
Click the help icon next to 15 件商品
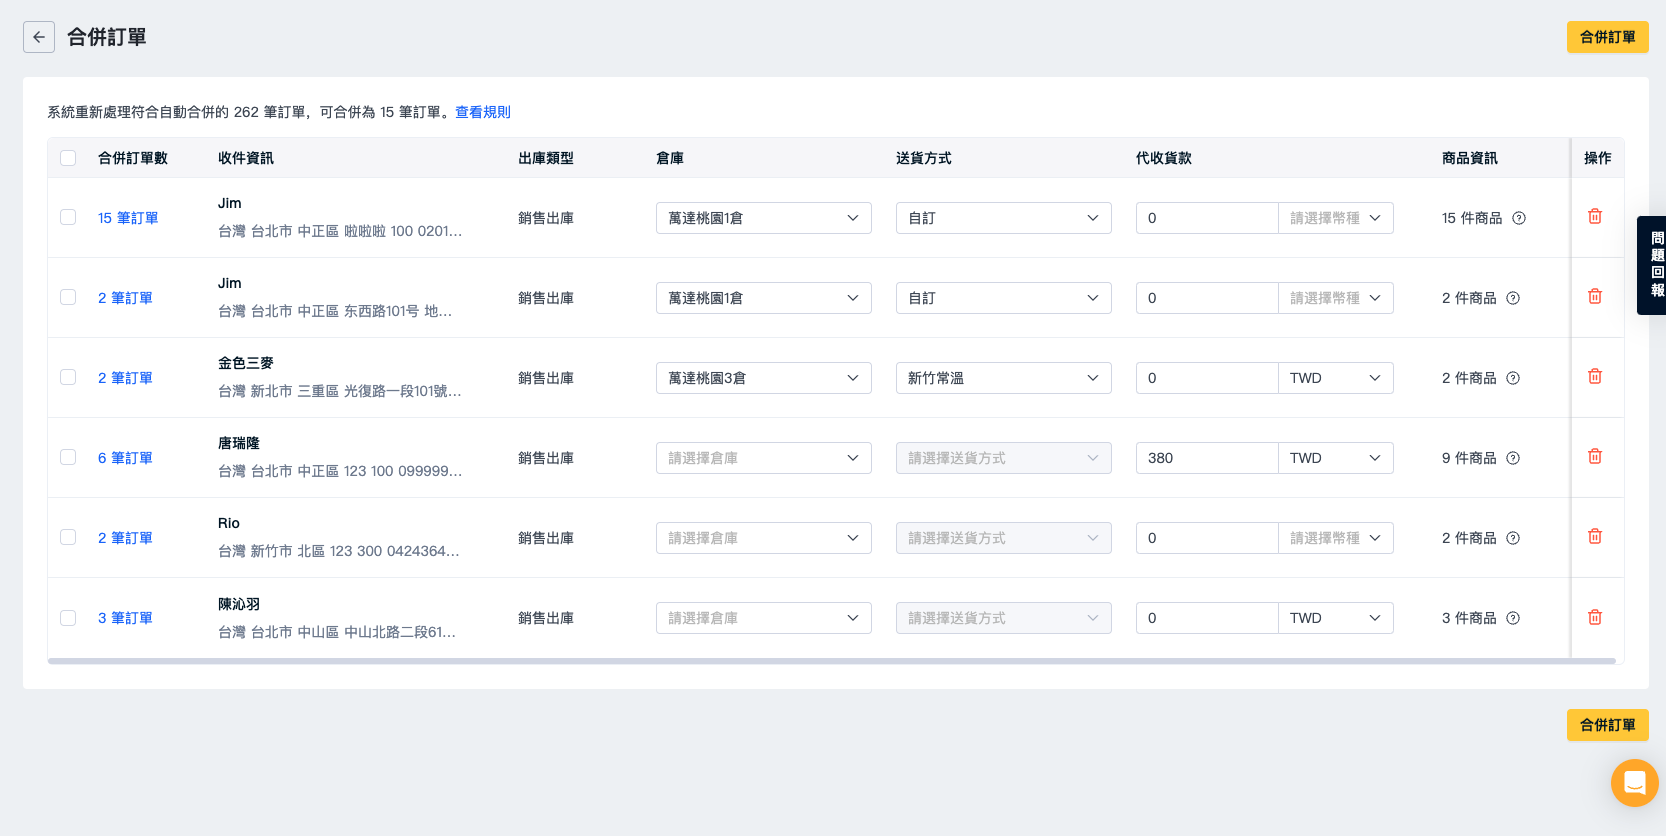pos(1519,218)
